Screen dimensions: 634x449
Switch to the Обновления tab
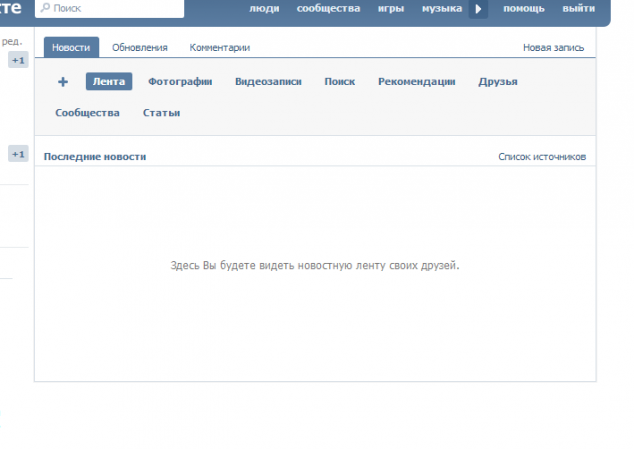[139, 47]
